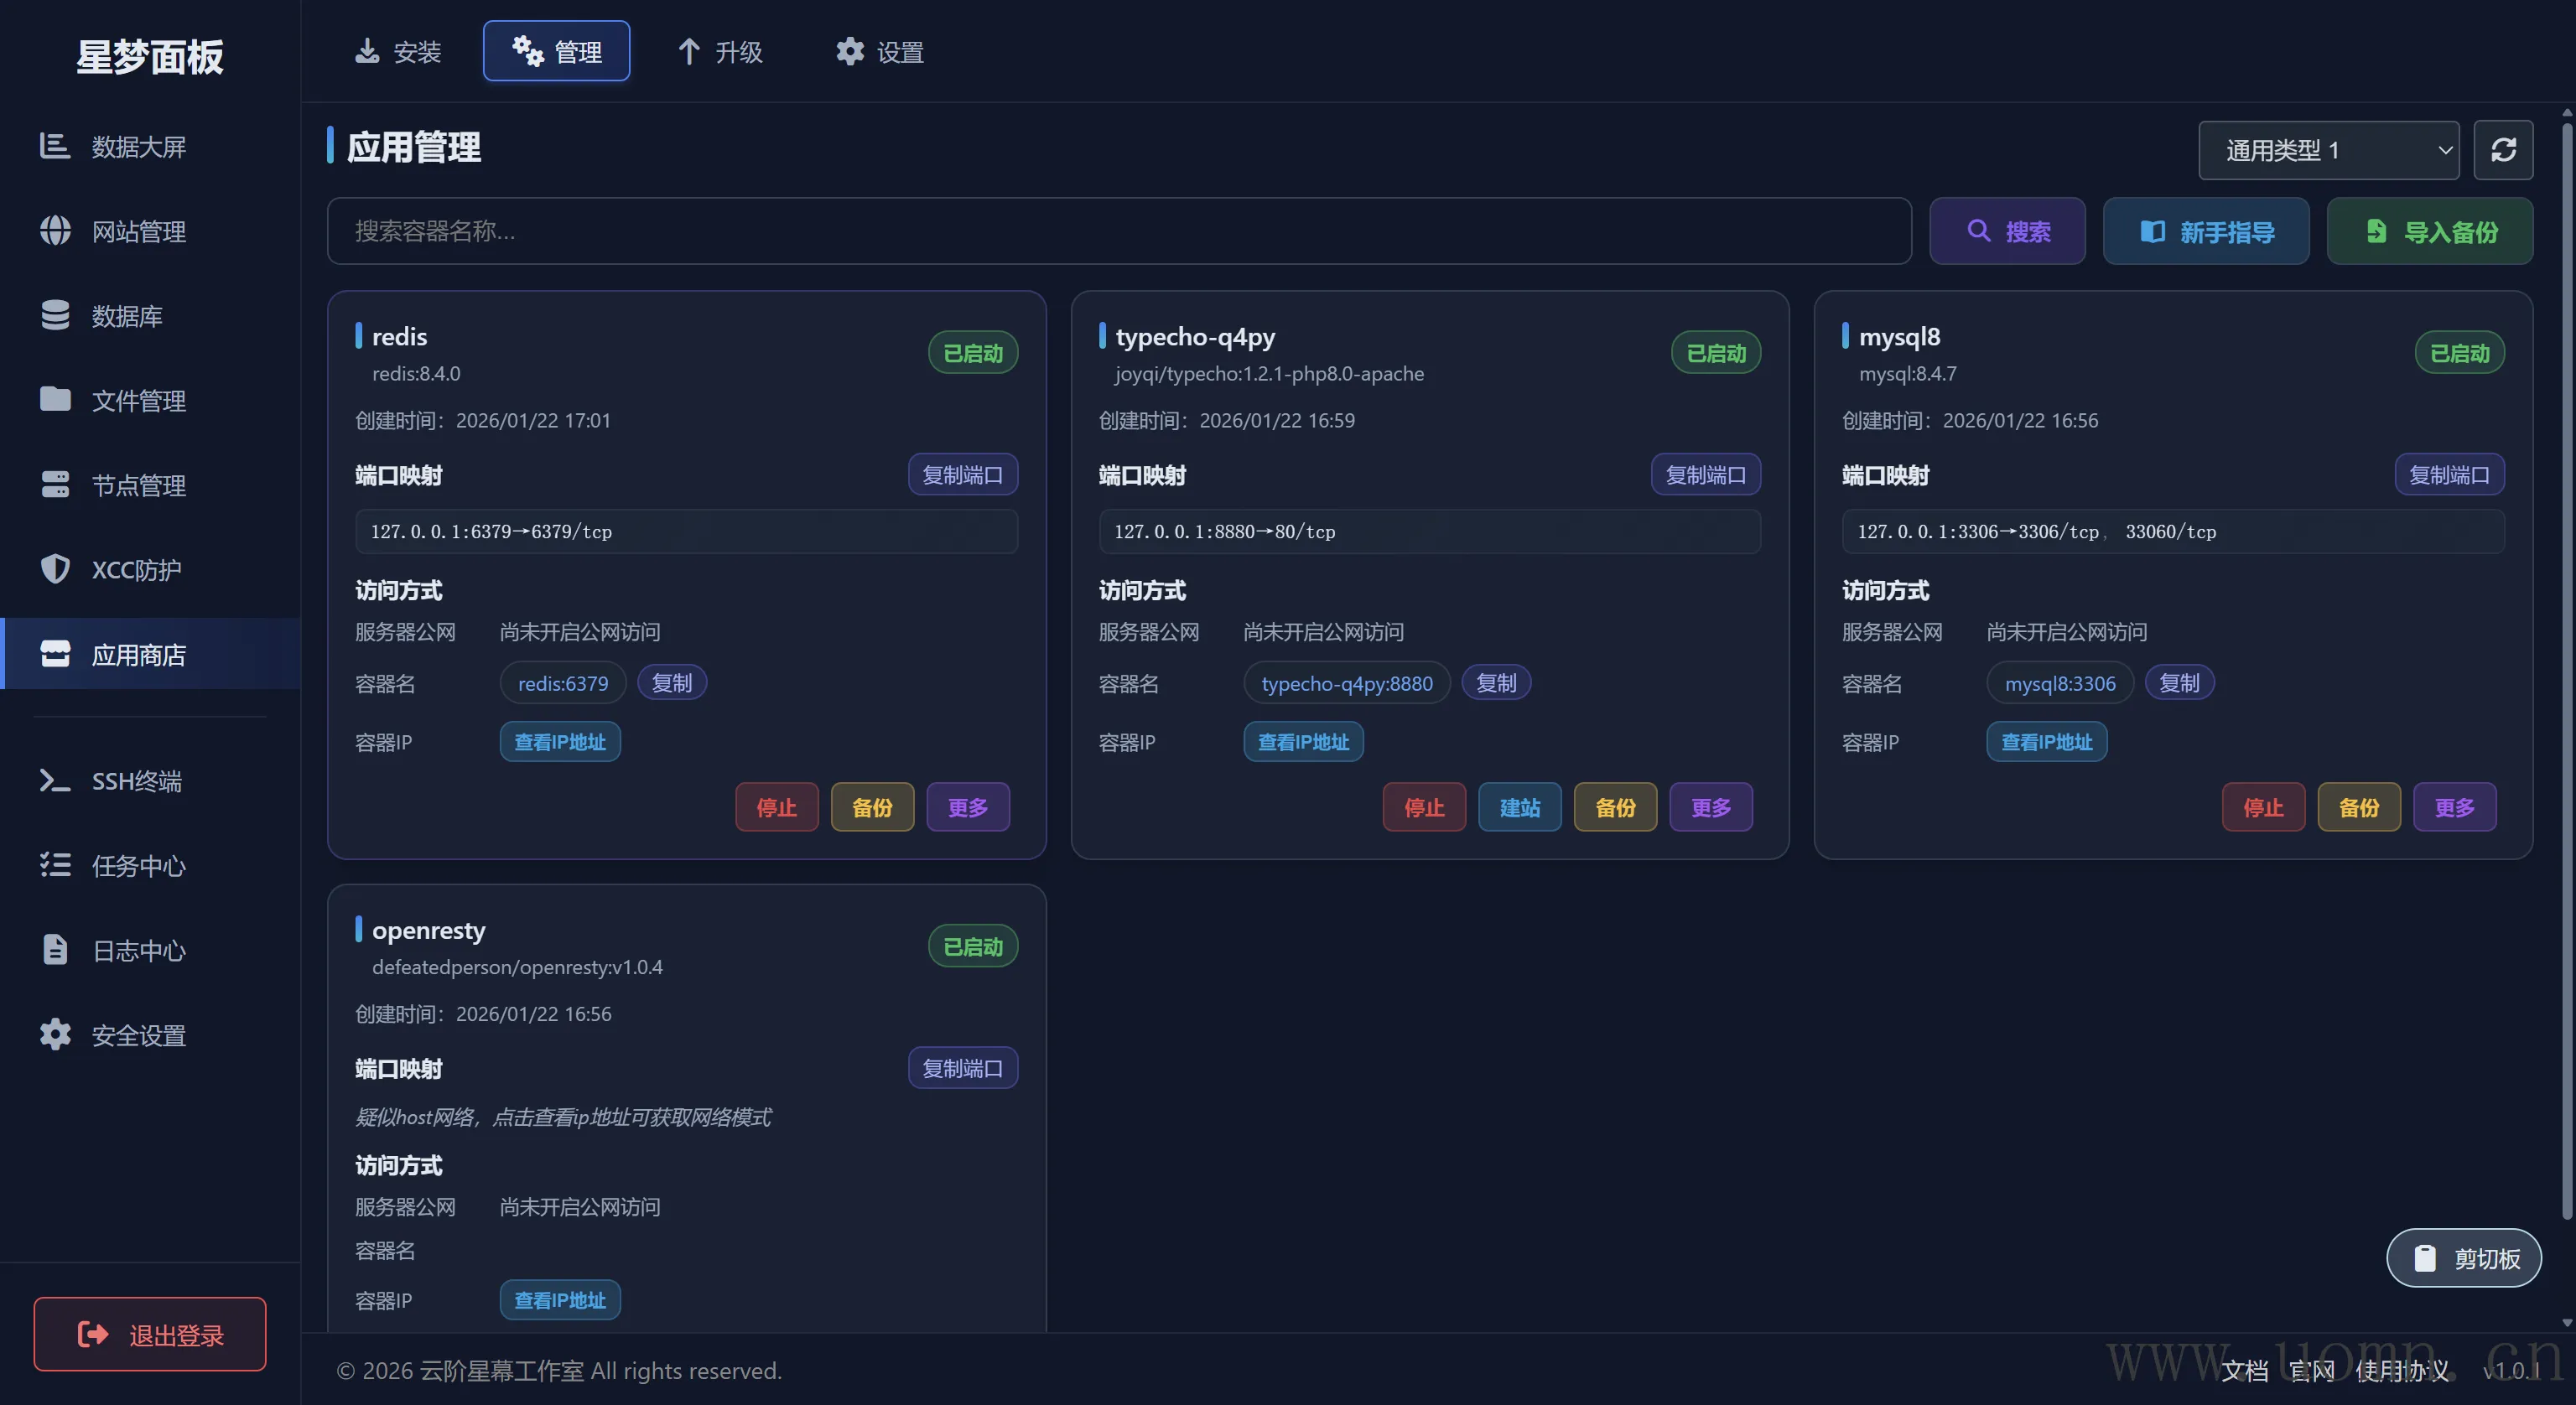Go to 节点管理 server icon

click(55, 485)
